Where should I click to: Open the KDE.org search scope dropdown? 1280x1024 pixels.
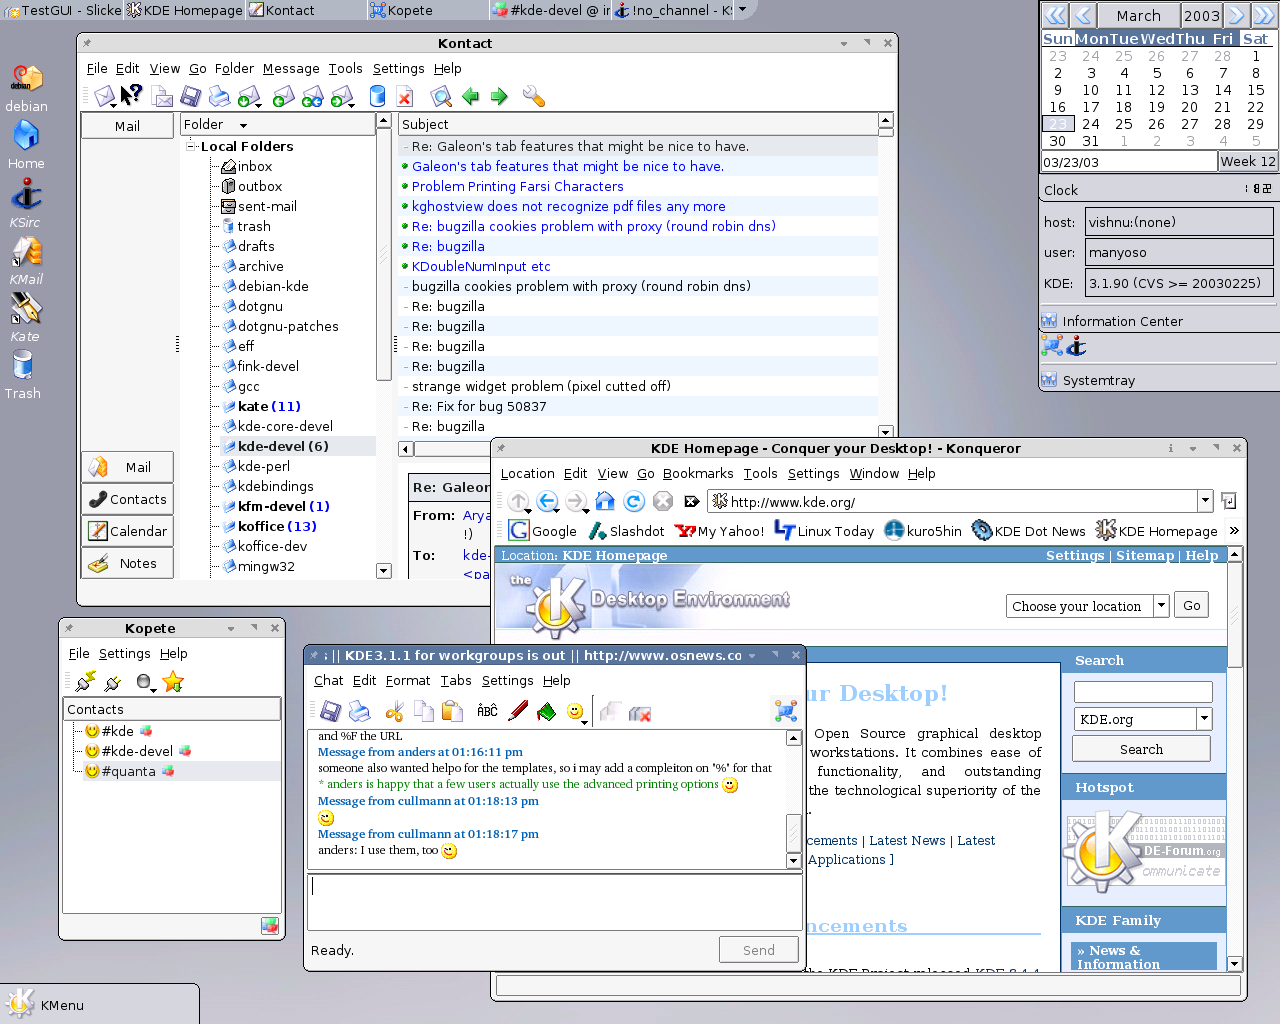point(1204,719)
